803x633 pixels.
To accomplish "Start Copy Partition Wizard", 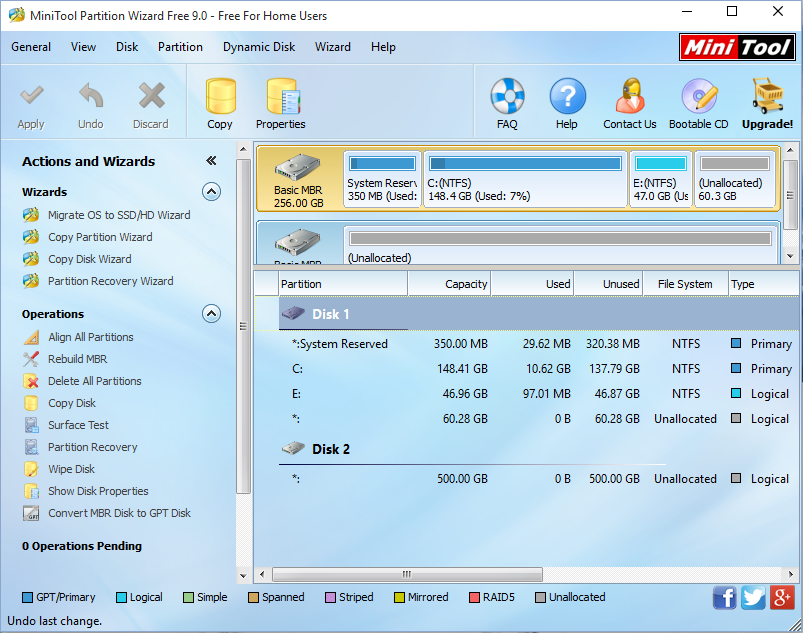I will click(x=100, y=237).
